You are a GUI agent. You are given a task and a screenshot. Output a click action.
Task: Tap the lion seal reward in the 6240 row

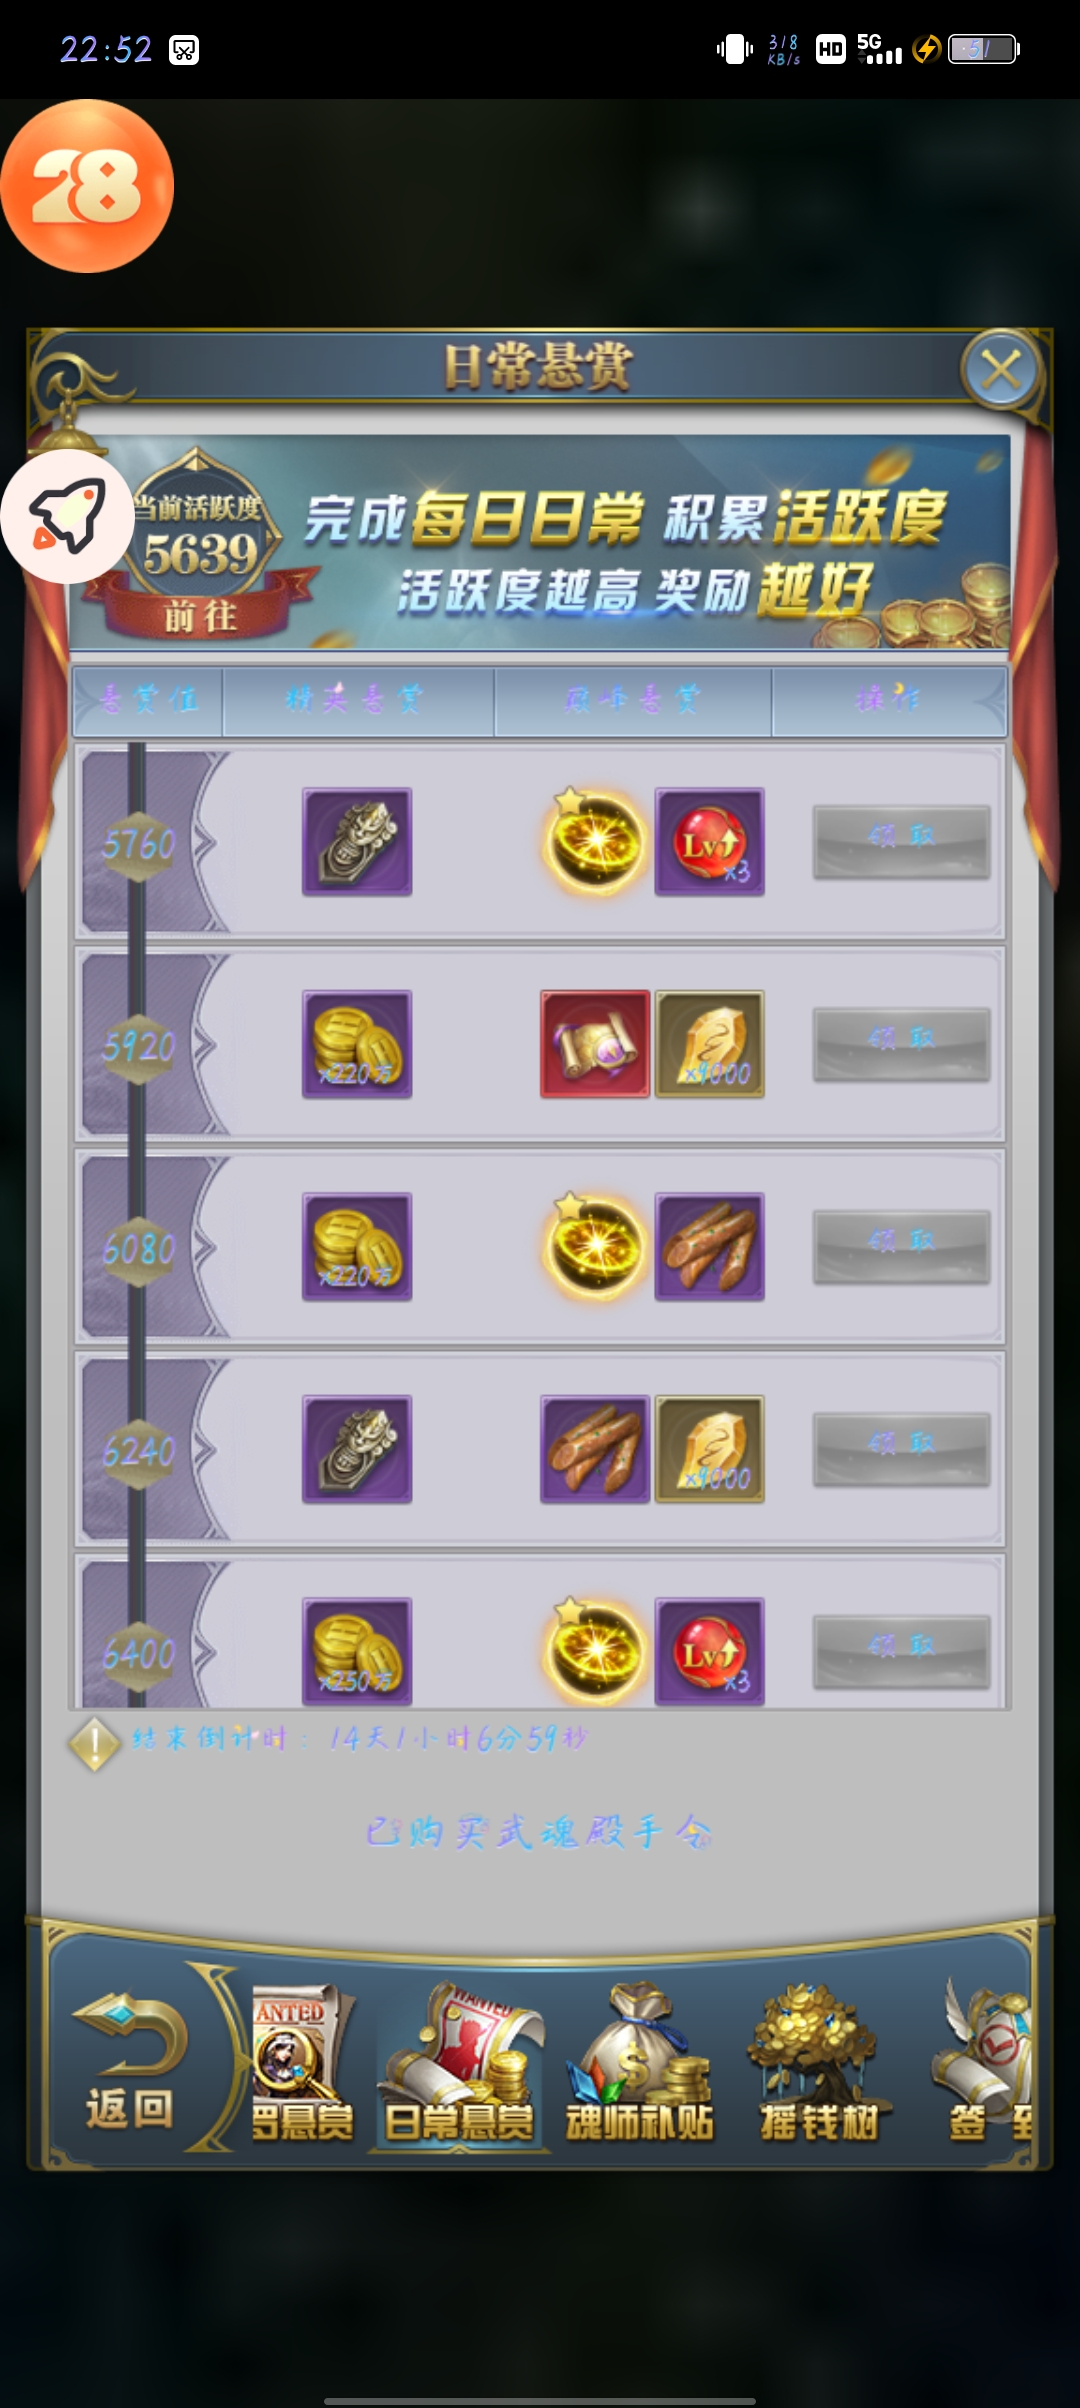(x=357, y=1449)
